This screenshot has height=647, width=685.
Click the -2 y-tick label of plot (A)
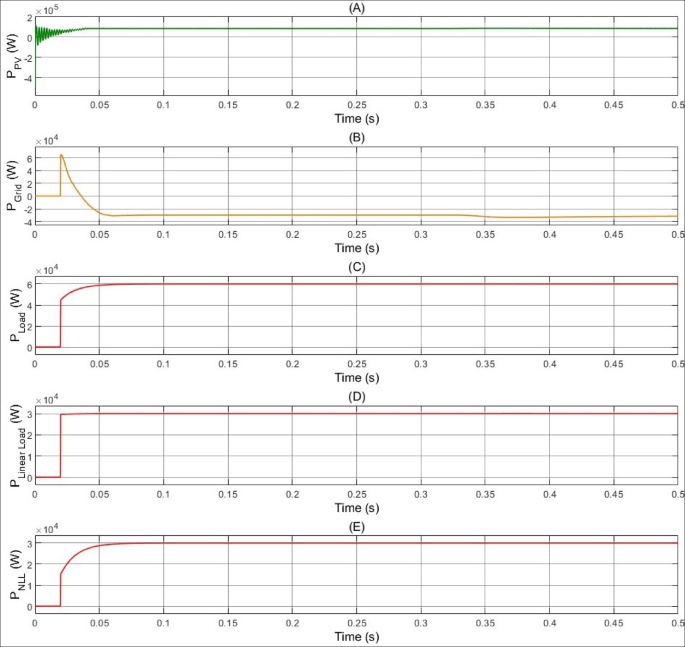[x=28, y=58]
